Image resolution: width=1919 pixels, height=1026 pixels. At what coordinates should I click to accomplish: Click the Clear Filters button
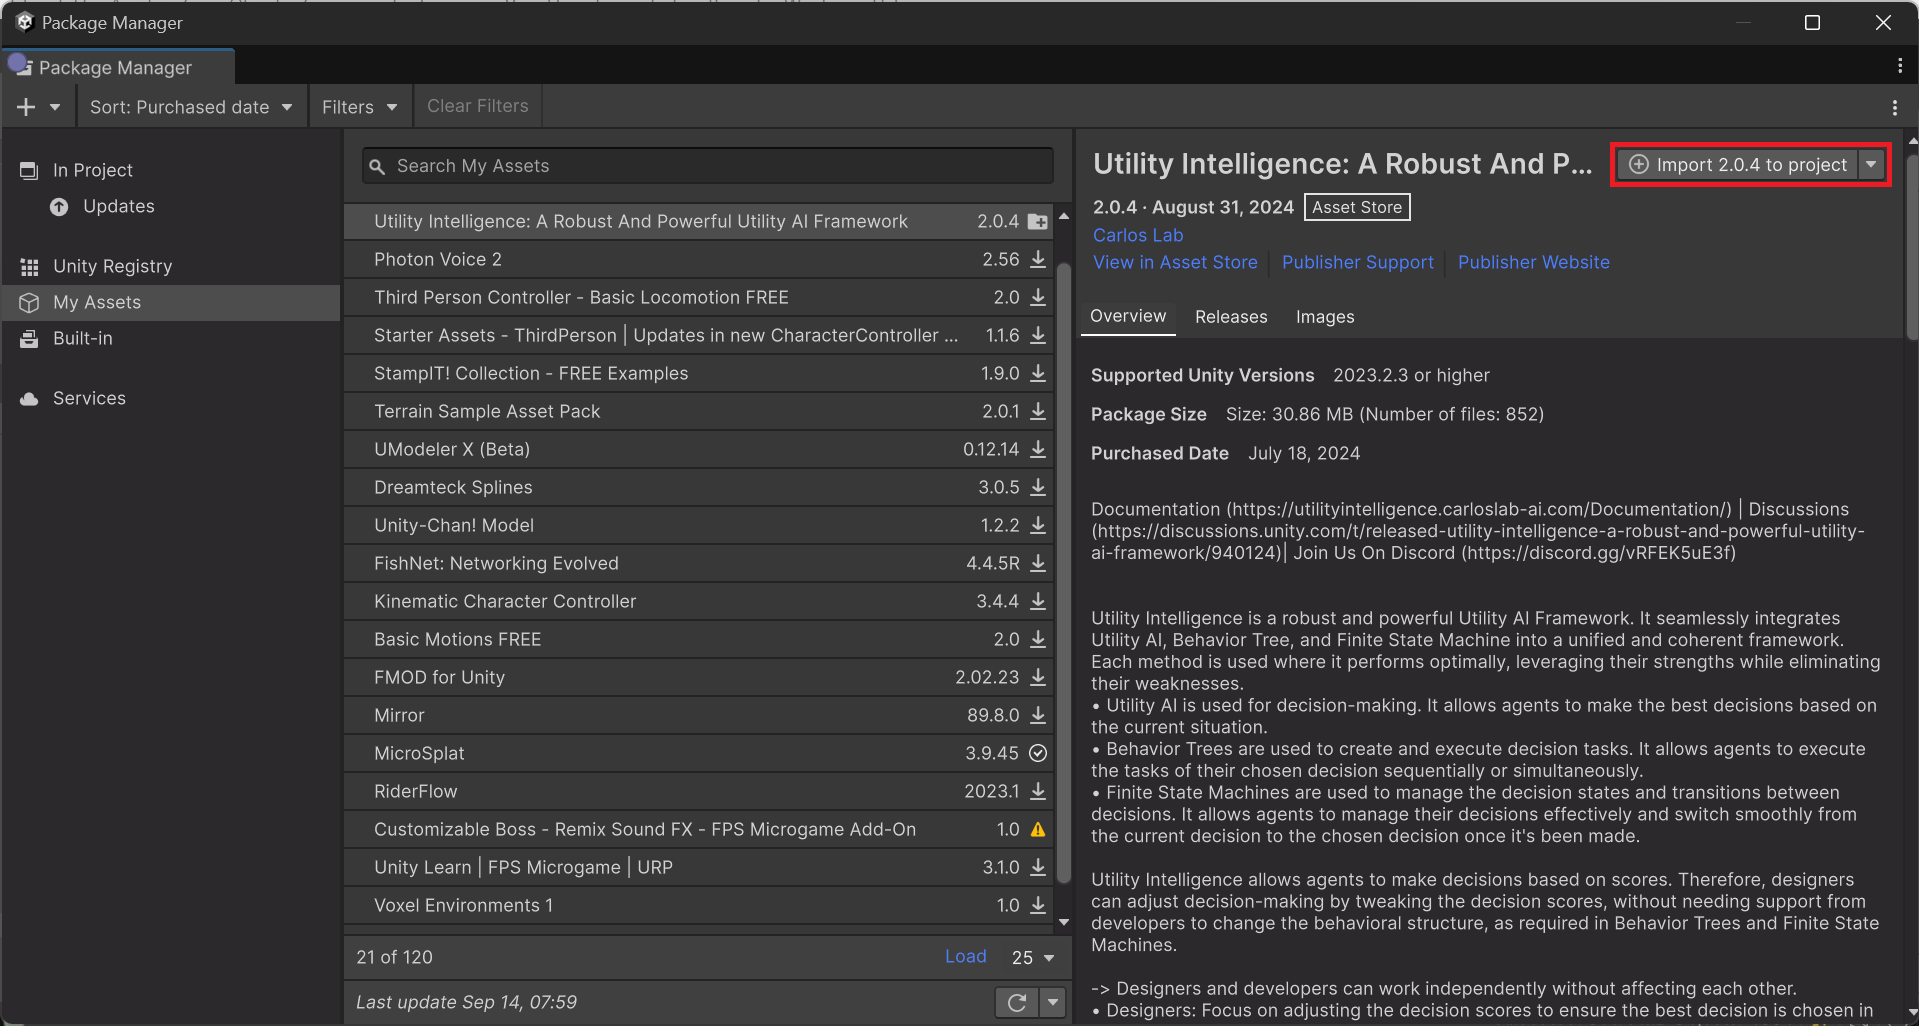point(478,106)
